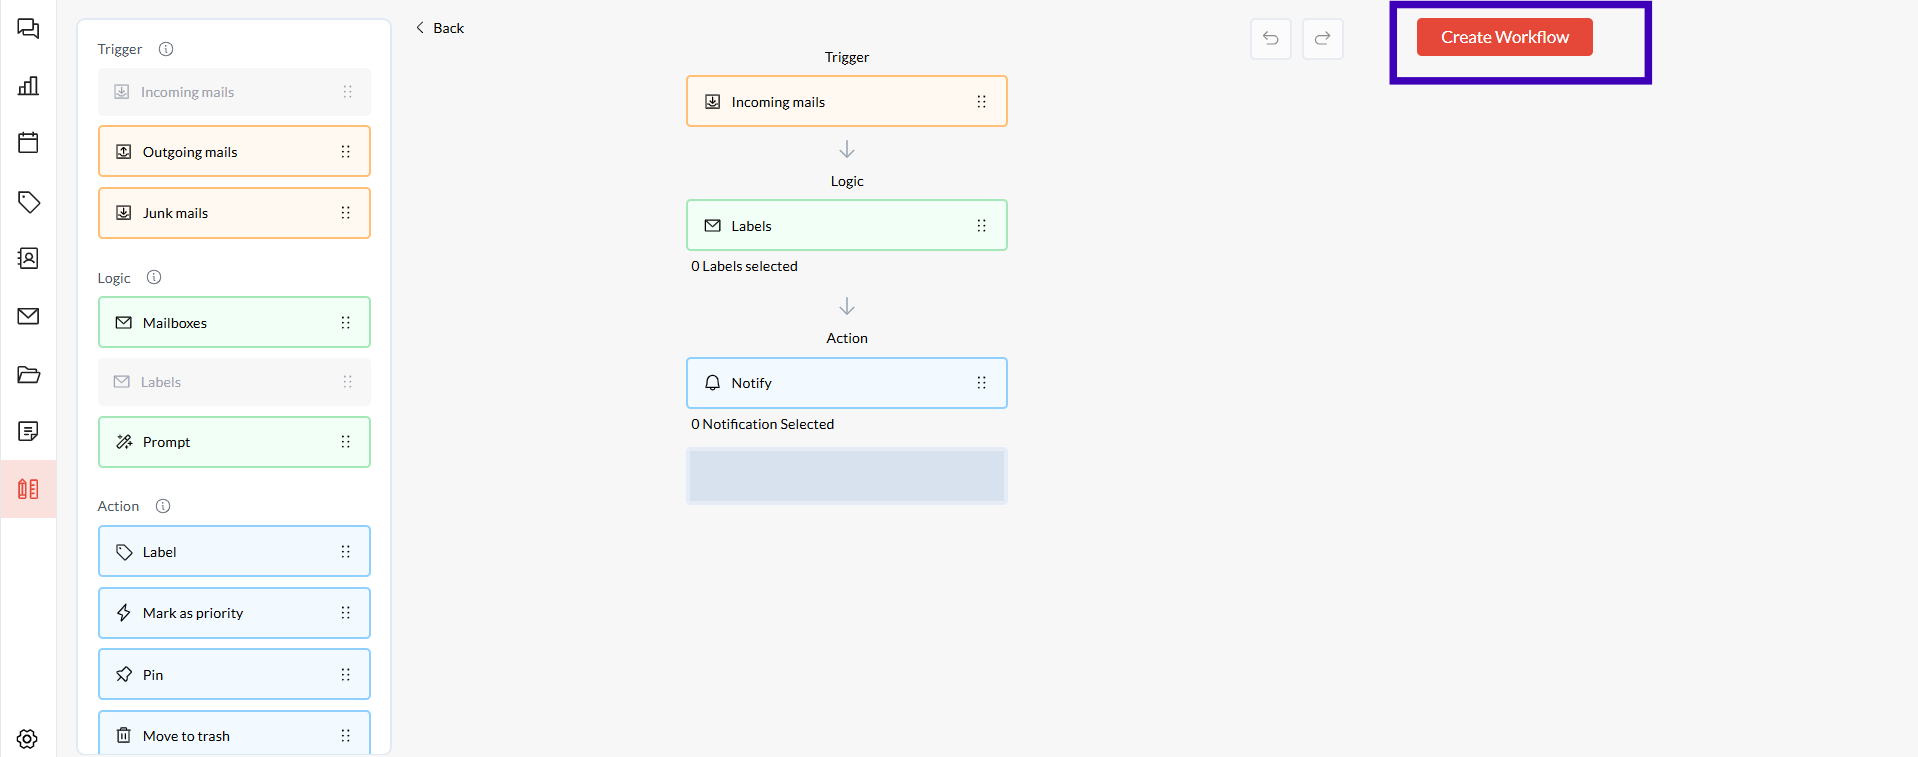Click the Labels logic node in workflow
Image resolution: width=1918 pixels, height=757 pixels.
coord(846,226)
